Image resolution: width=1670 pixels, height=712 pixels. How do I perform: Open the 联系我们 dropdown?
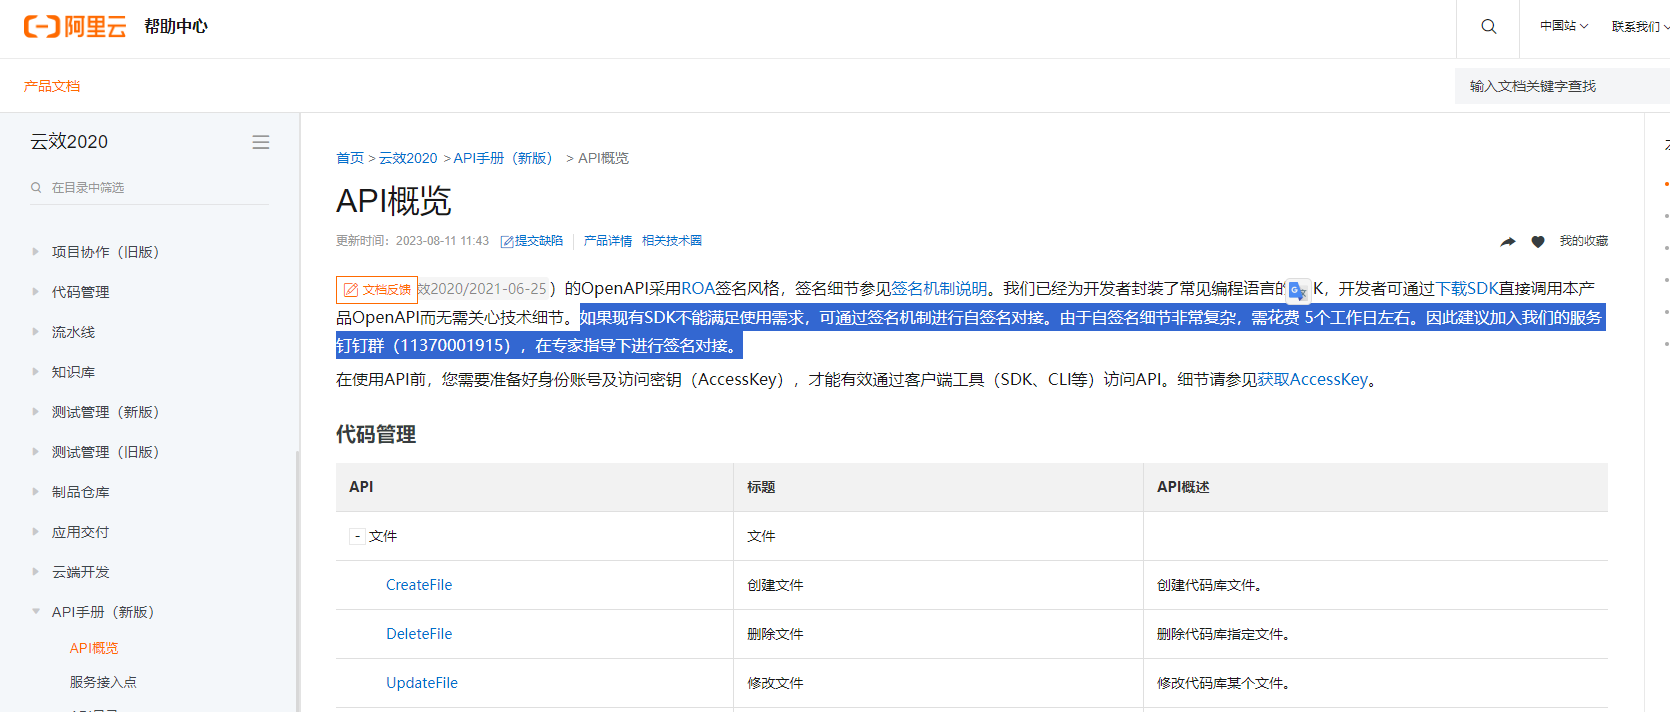coord(1640,26)
